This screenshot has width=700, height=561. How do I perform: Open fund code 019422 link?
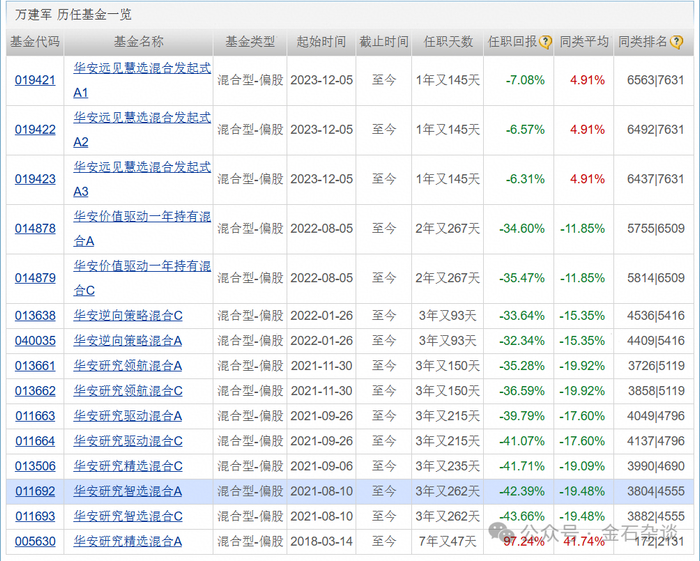click(x=35, y=130)
